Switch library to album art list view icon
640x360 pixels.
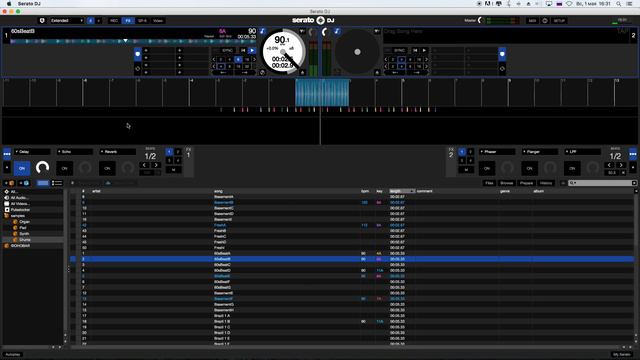(x=57, y=183)
